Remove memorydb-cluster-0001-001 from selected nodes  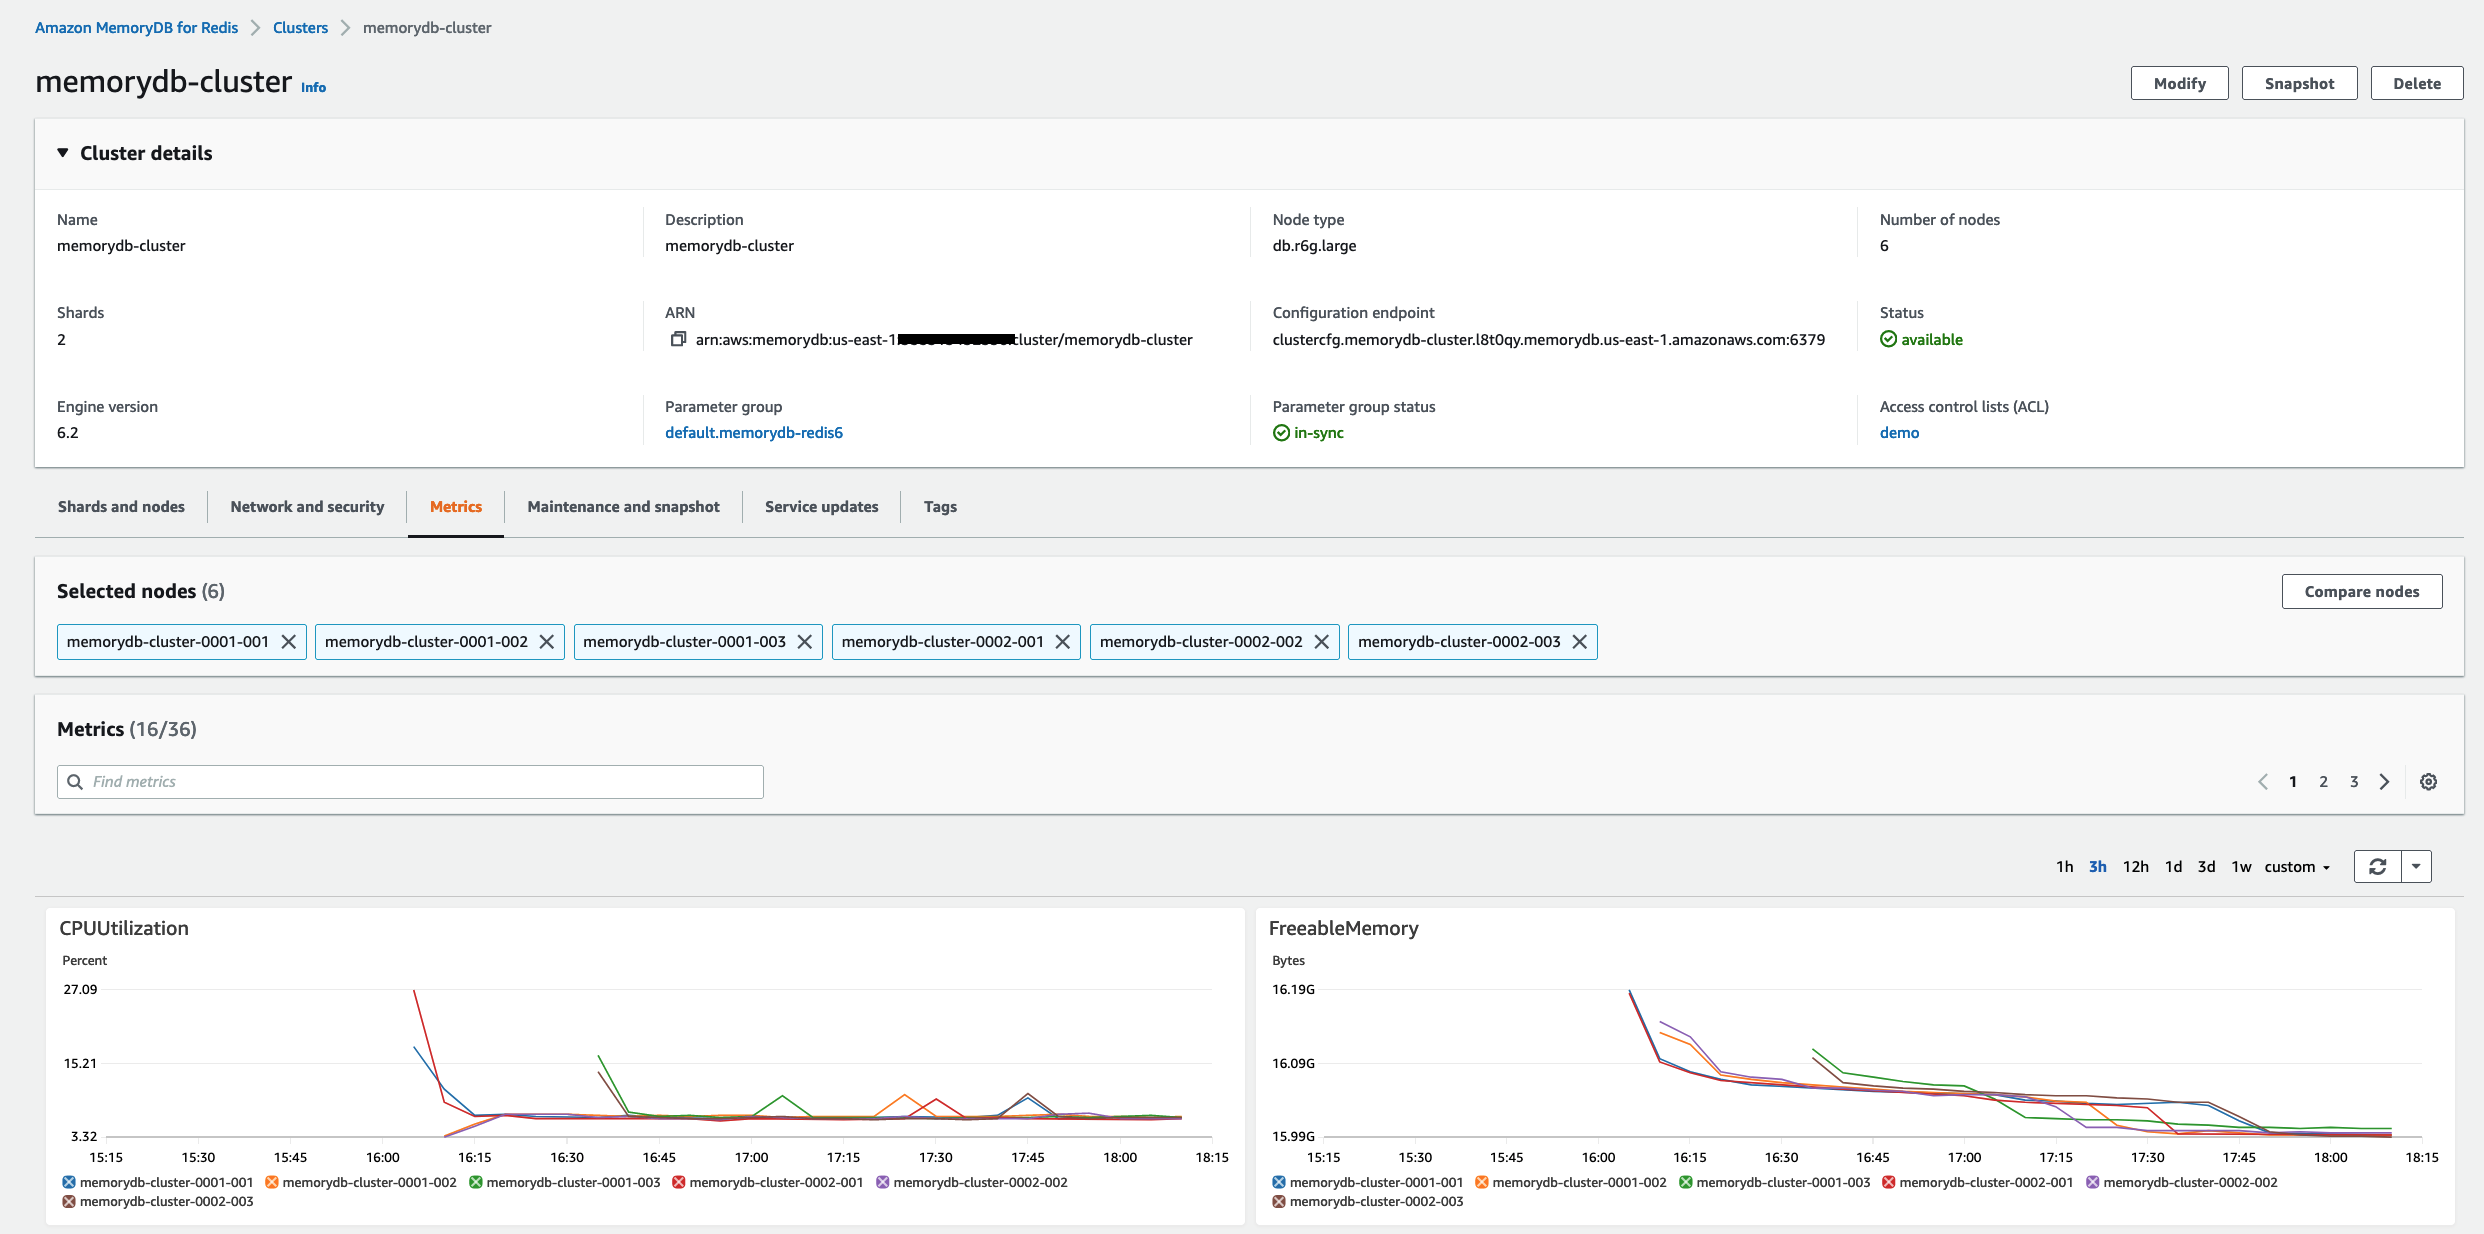[289, 642]
